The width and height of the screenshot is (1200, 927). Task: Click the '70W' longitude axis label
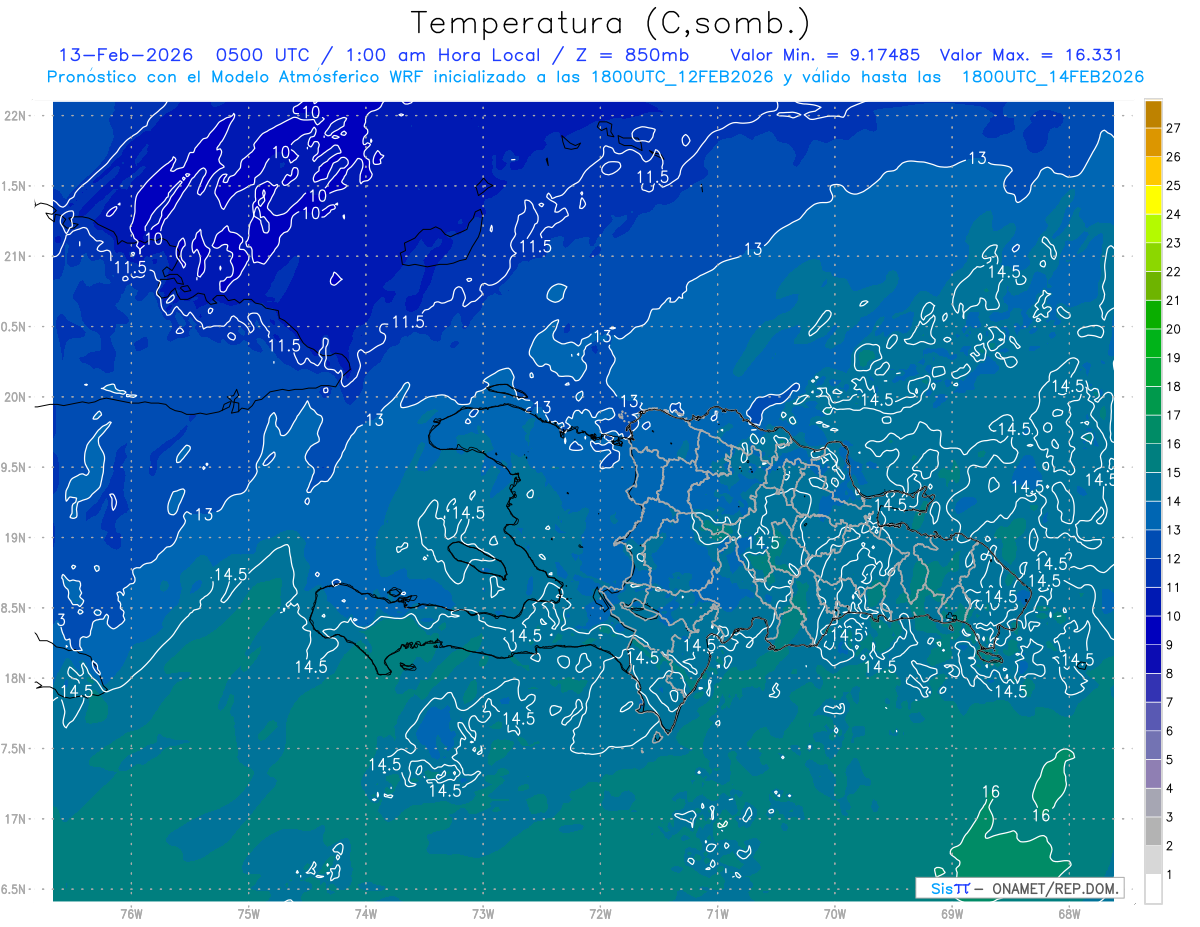834,914
